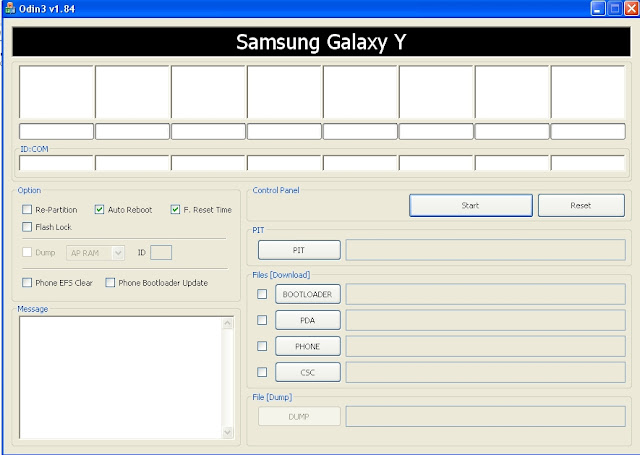Viewport: 640px width, 455px height.
Task: Click the PIT file button
Action: (x=299, y=250)
